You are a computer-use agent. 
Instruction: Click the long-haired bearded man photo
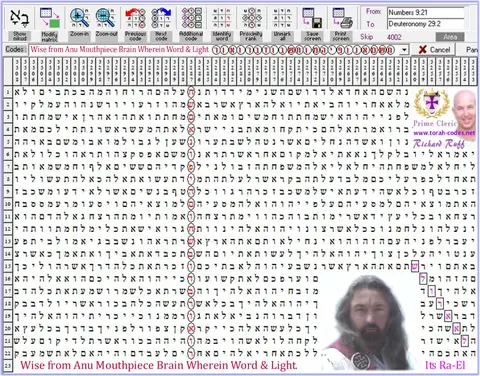369,322
